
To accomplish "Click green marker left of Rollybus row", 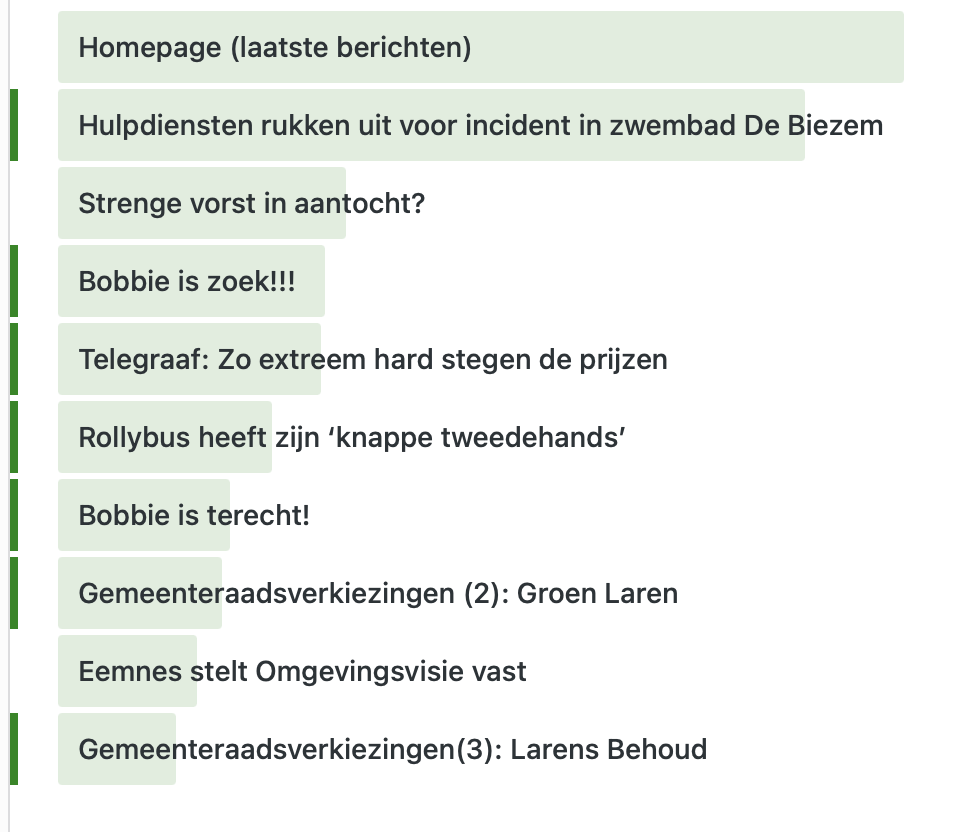I will [14, 437].
